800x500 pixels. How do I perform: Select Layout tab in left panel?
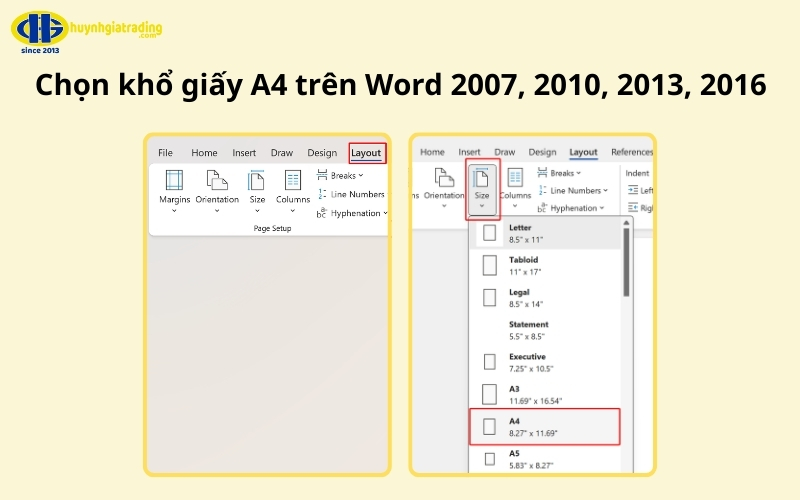pyautogui.click(x=366, y=153)
